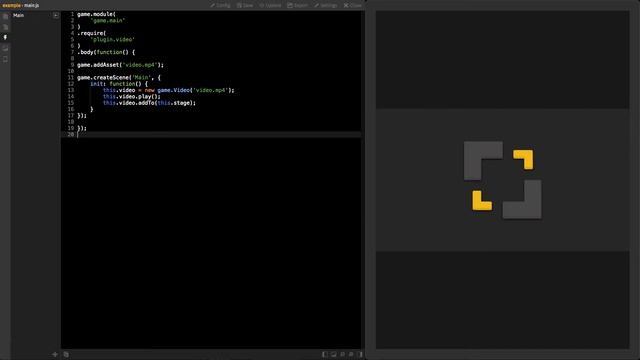
Task: Click the game.createScene('Main', { line
Action: (119, 78)
